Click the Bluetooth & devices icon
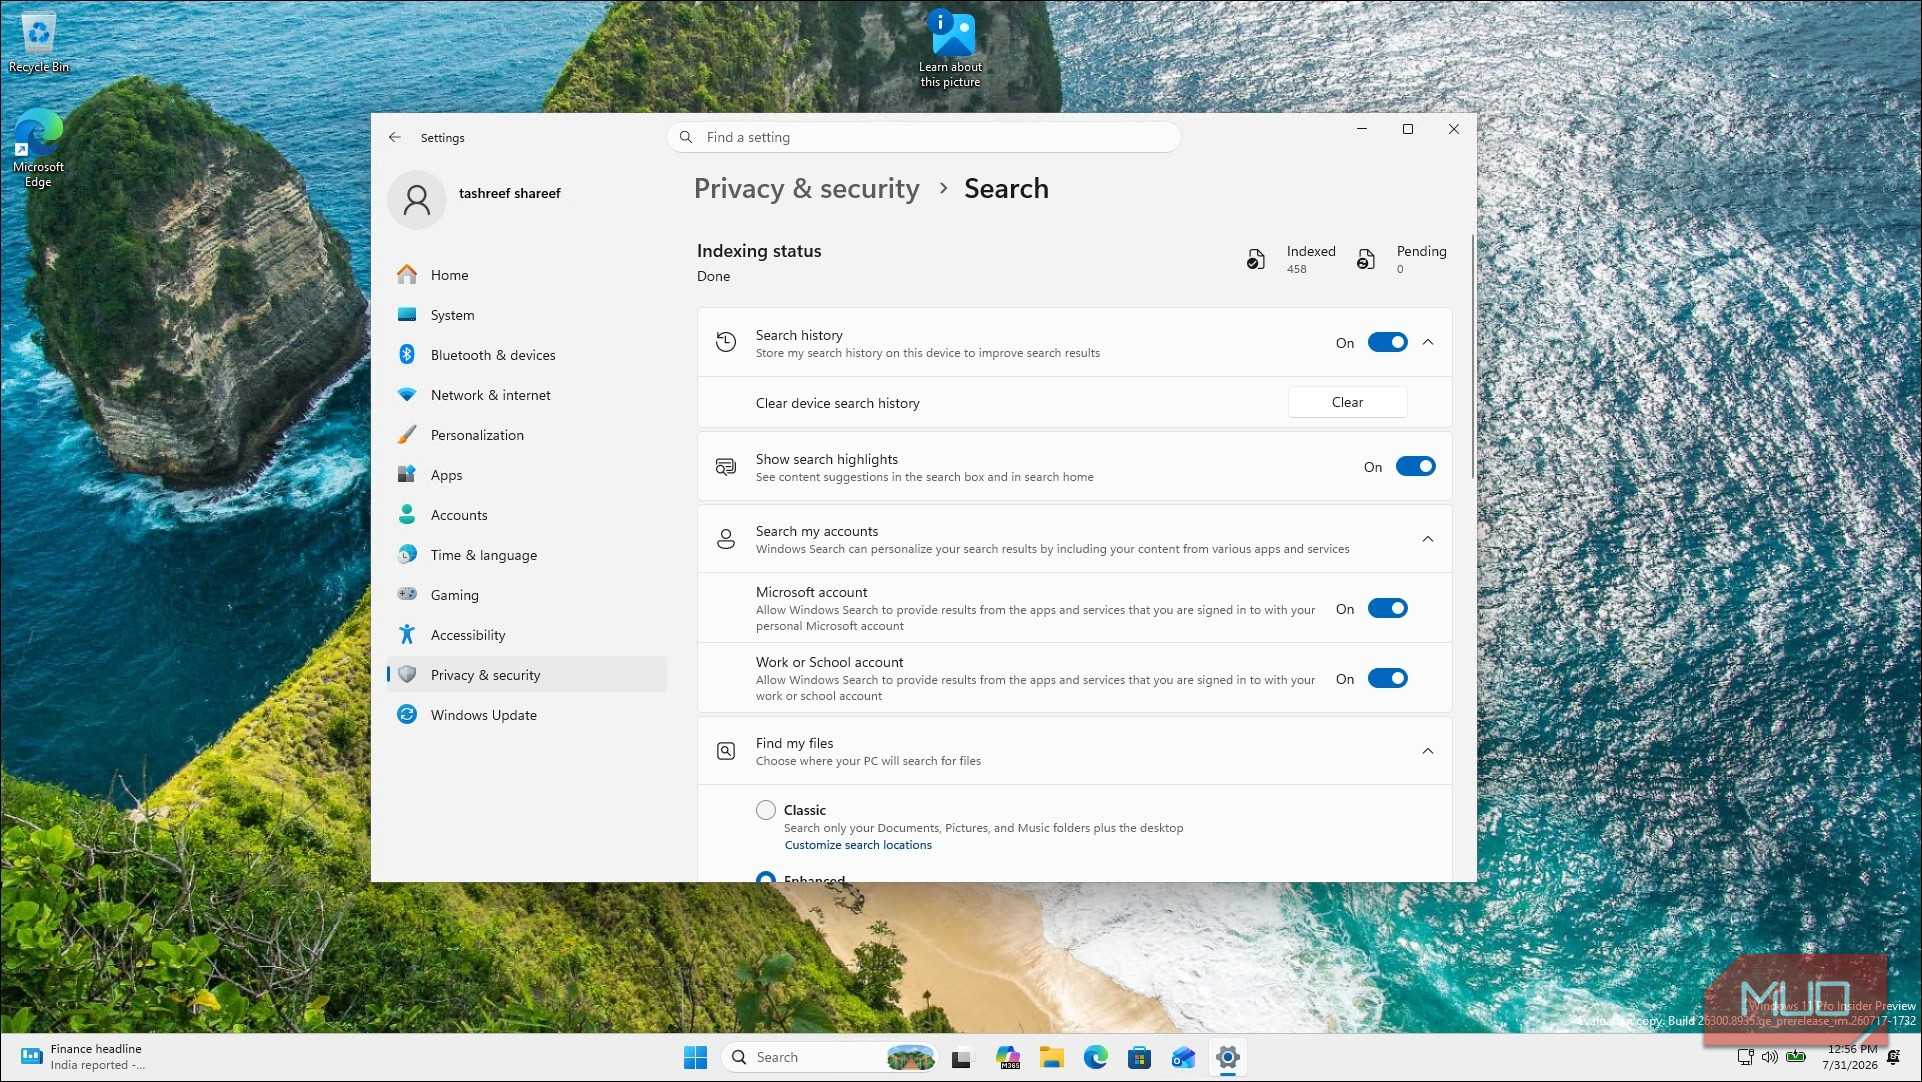The width and height of the screenshot is (1922, 1082). tap(407, 354)
